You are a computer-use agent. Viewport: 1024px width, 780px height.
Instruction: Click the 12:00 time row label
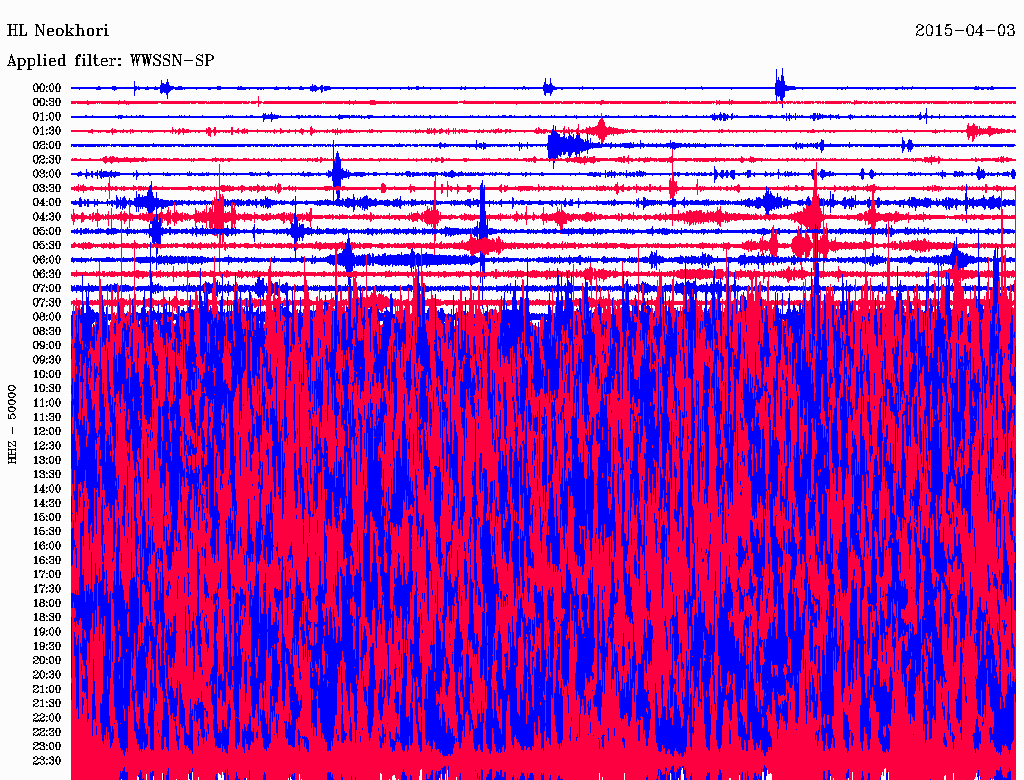[x=47, y=431]
